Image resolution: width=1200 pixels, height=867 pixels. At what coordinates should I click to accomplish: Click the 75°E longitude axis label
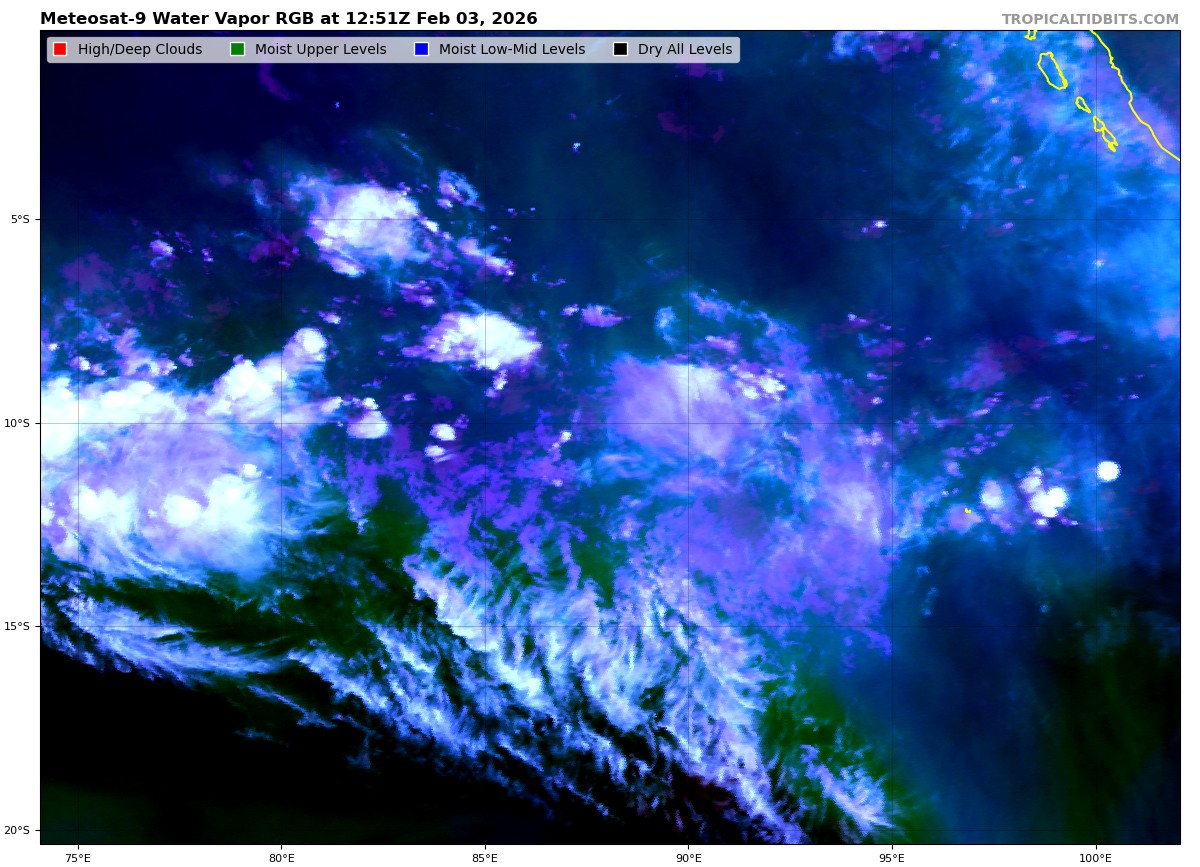tap(78, 857)
